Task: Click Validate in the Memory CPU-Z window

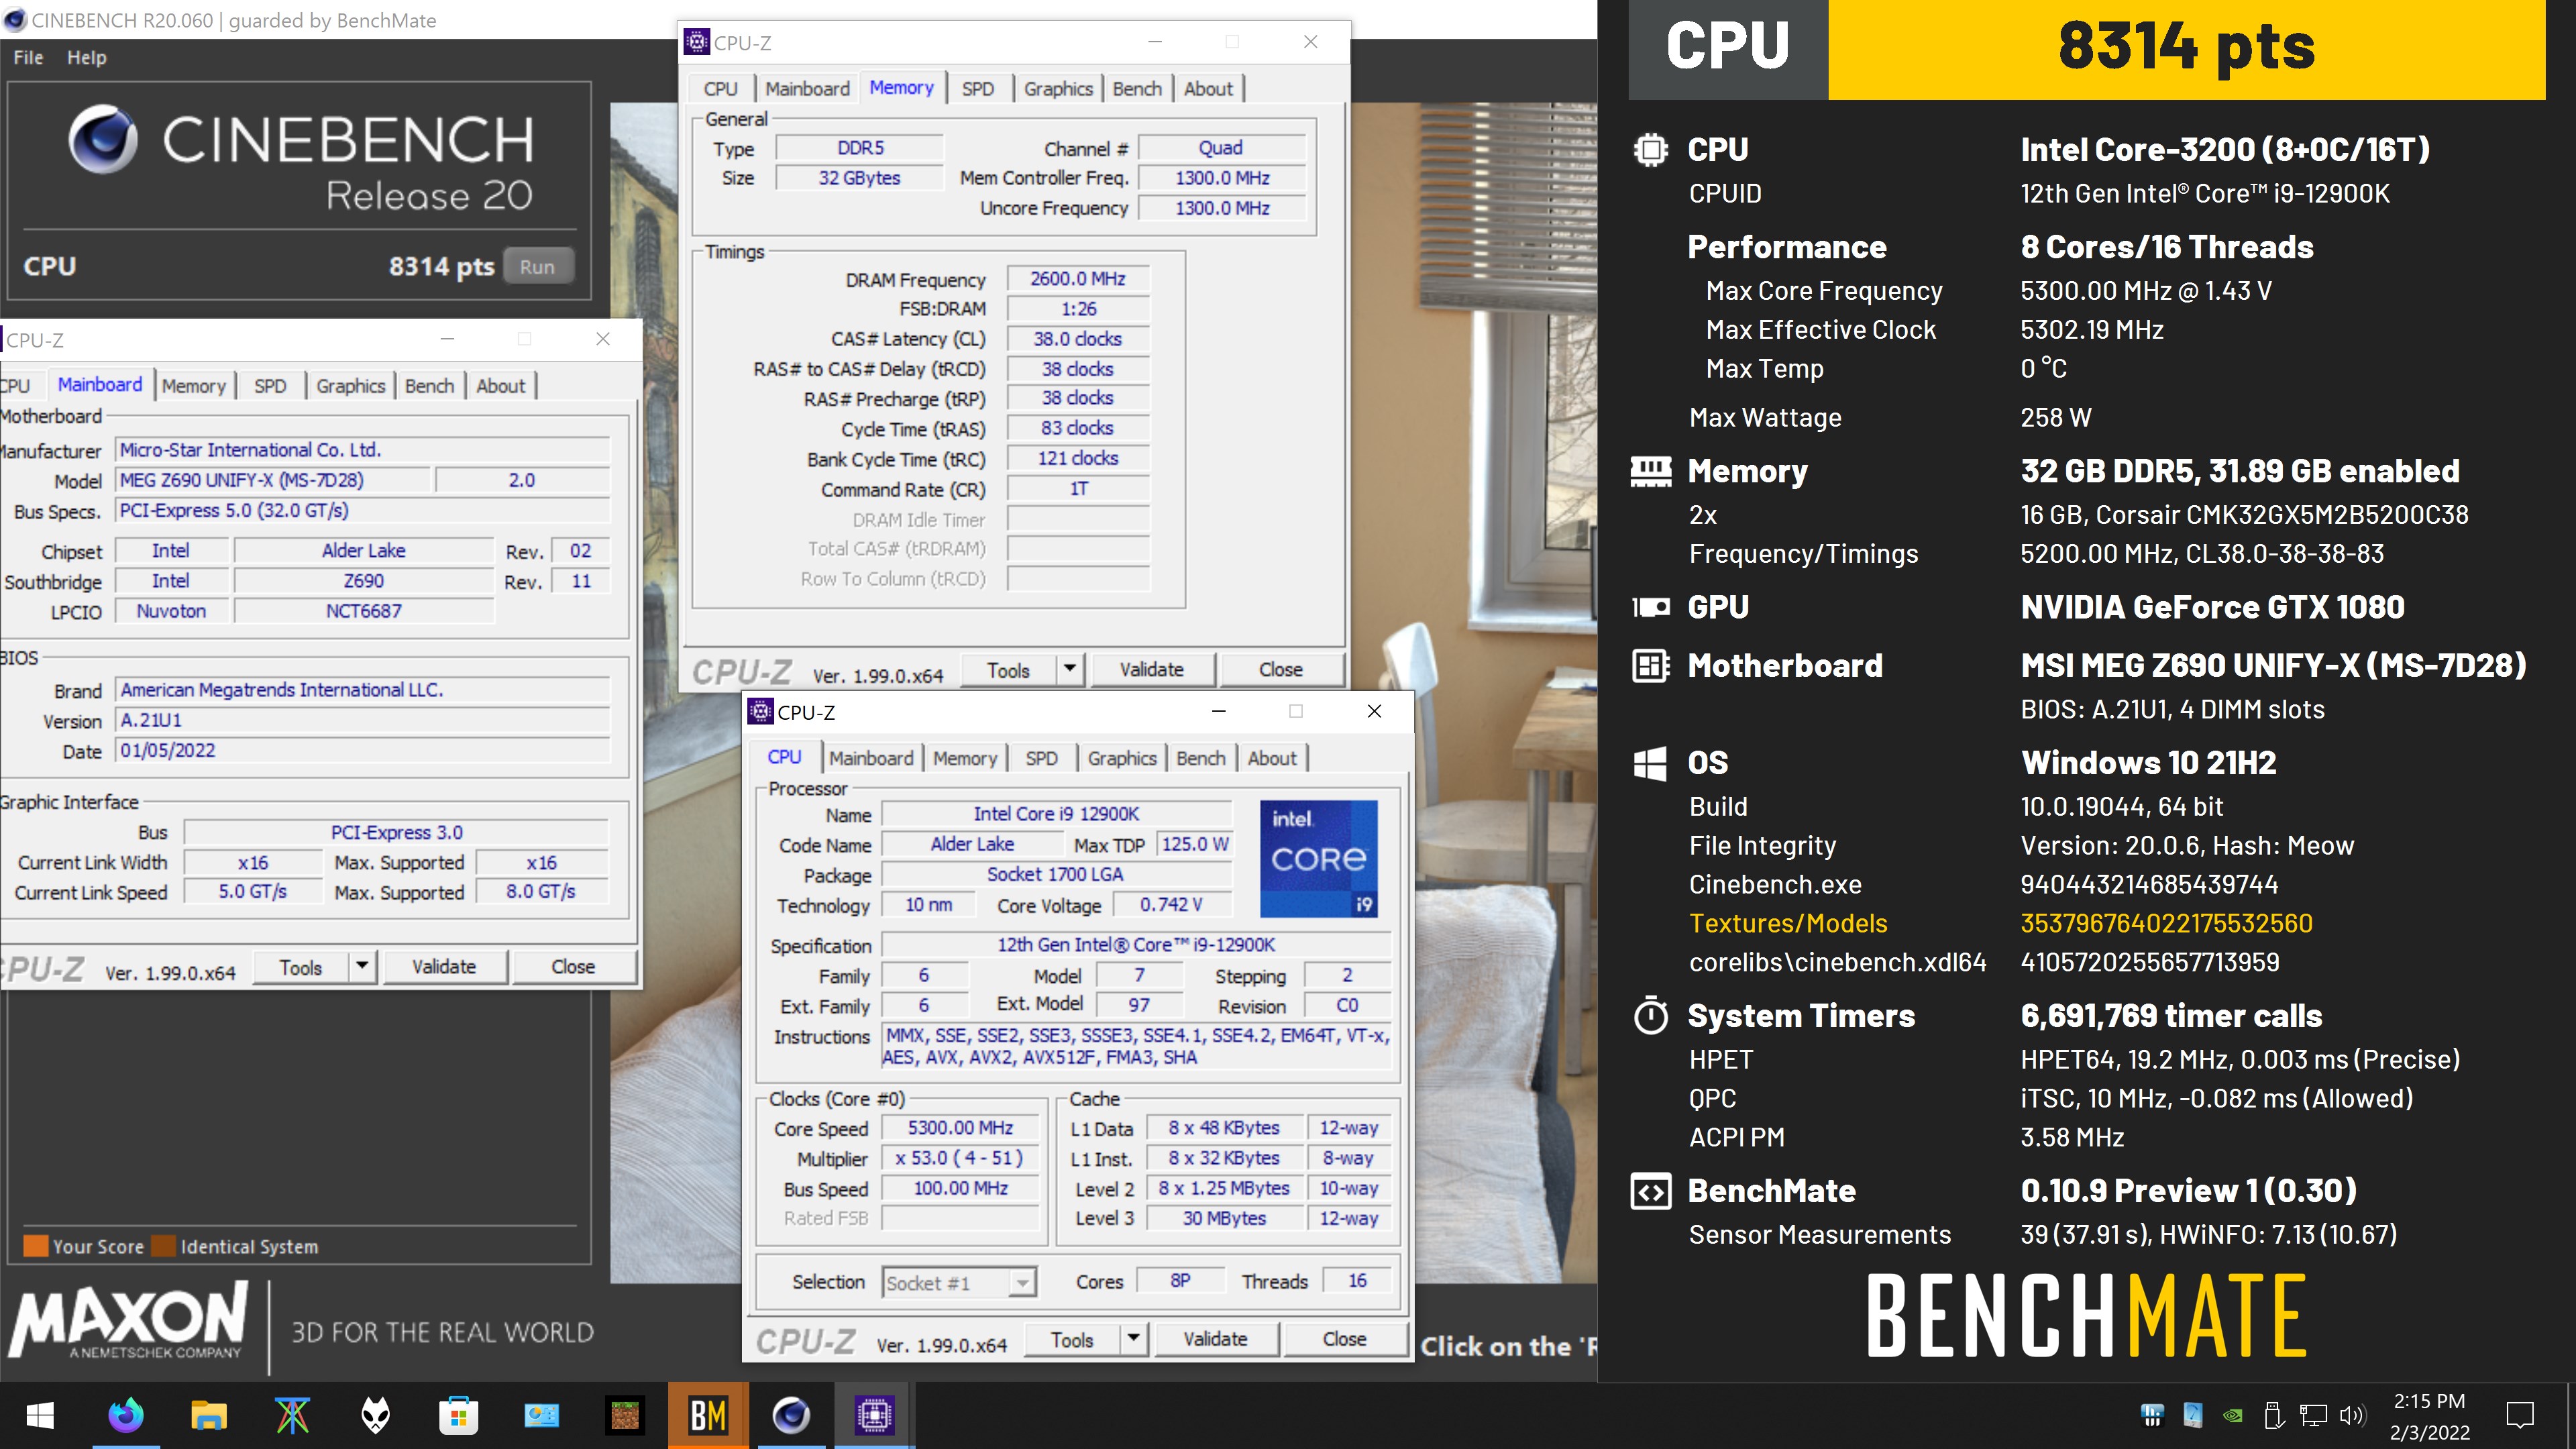Action: click(1151, 669)
